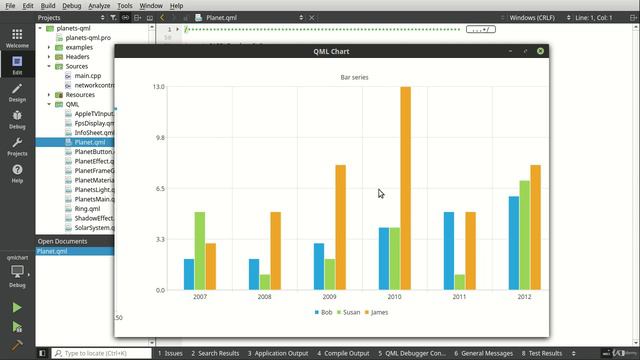Unfold the comment block on line 1
Viewport: 640px width, 360px height.
(178, 29)
